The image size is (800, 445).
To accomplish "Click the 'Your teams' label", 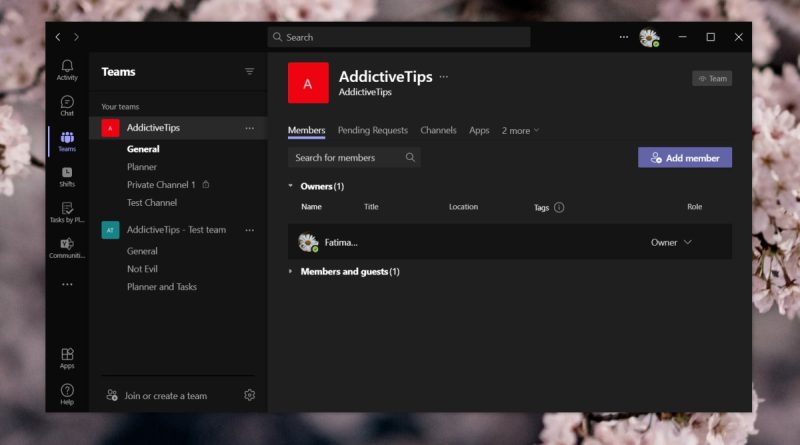I will pos(120,107).
